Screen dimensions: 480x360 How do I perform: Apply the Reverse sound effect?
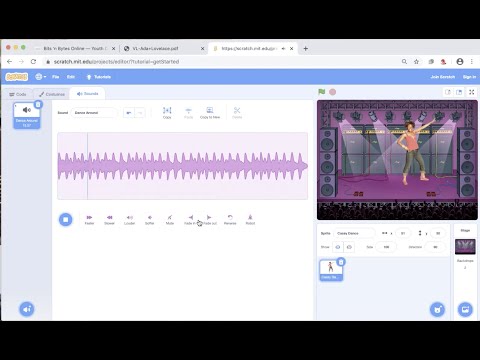[230, 220]
